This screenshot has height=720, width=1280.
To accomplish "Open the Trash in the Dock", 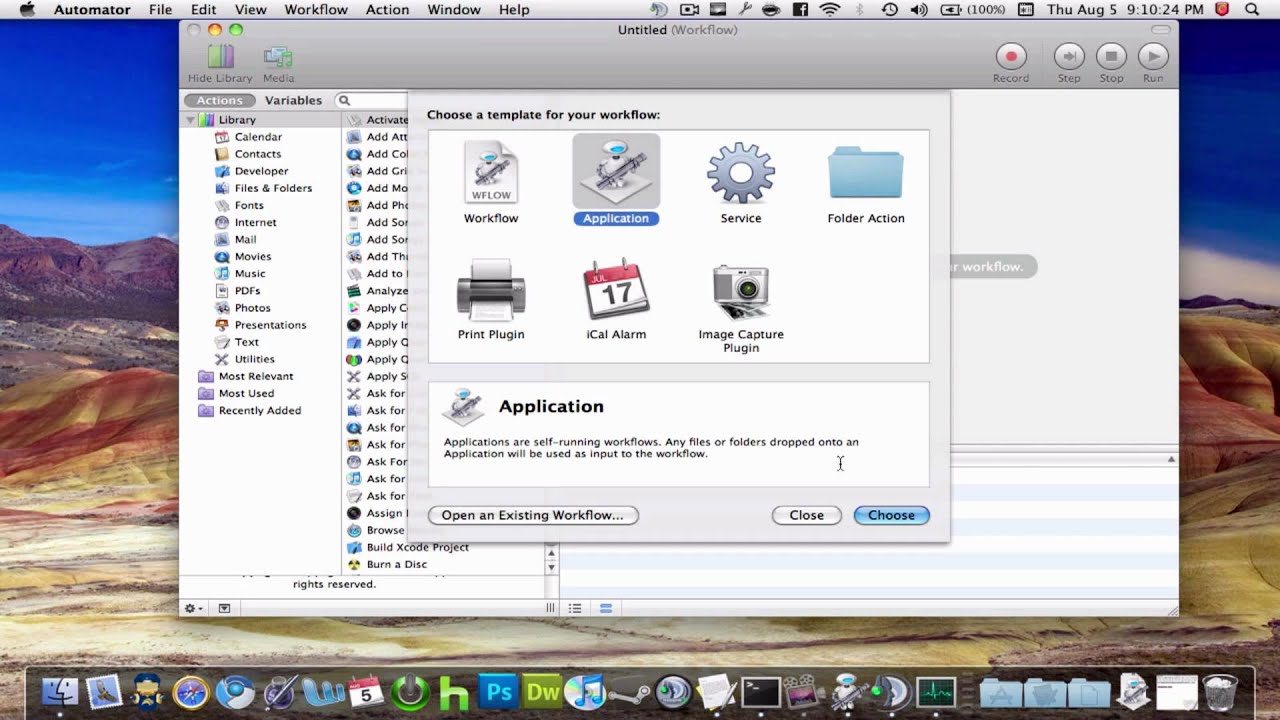I will (1220, 692).
